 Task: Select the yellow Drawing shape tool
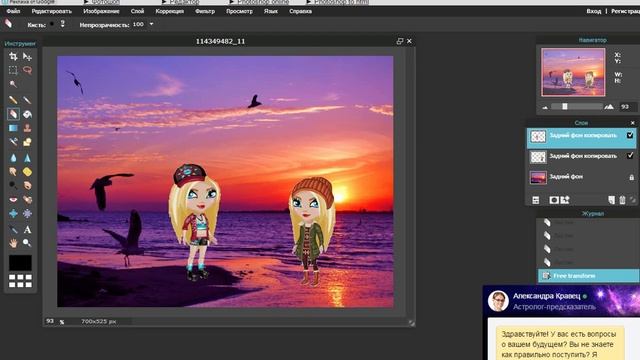[27, 142]
